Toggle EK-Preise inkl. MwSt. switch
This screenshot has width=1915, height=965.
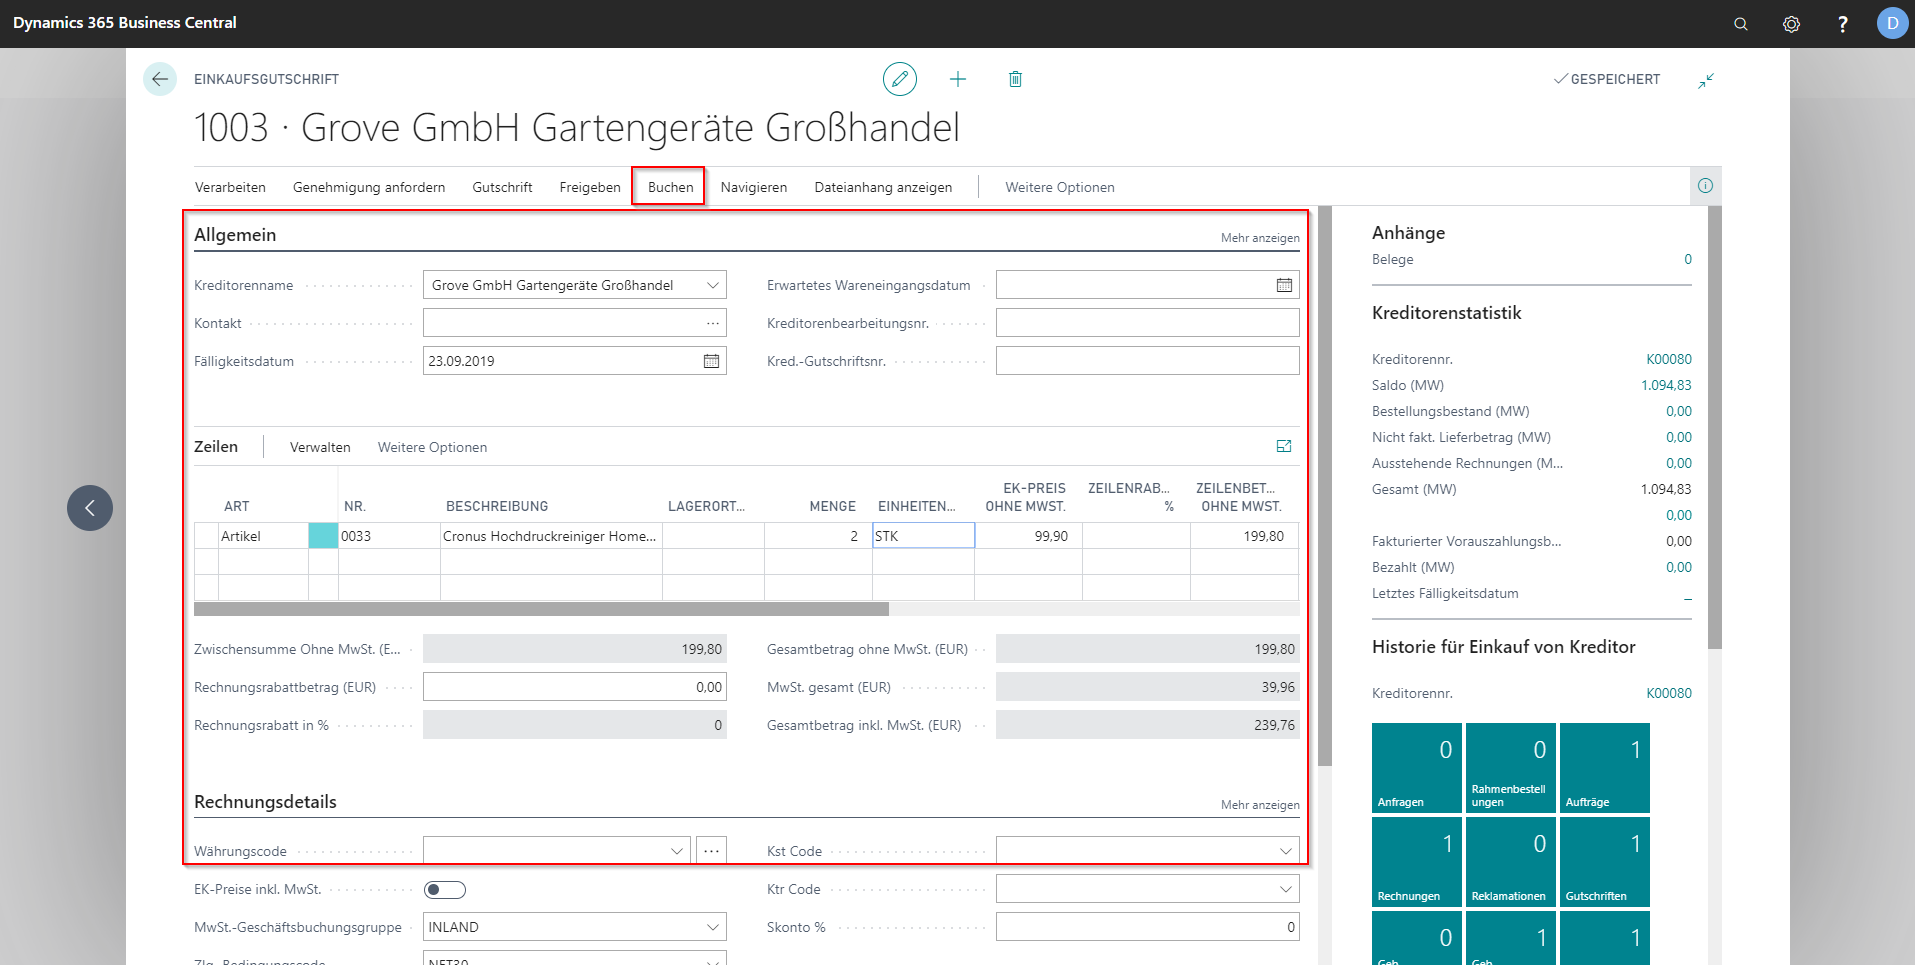coord(445,889)
